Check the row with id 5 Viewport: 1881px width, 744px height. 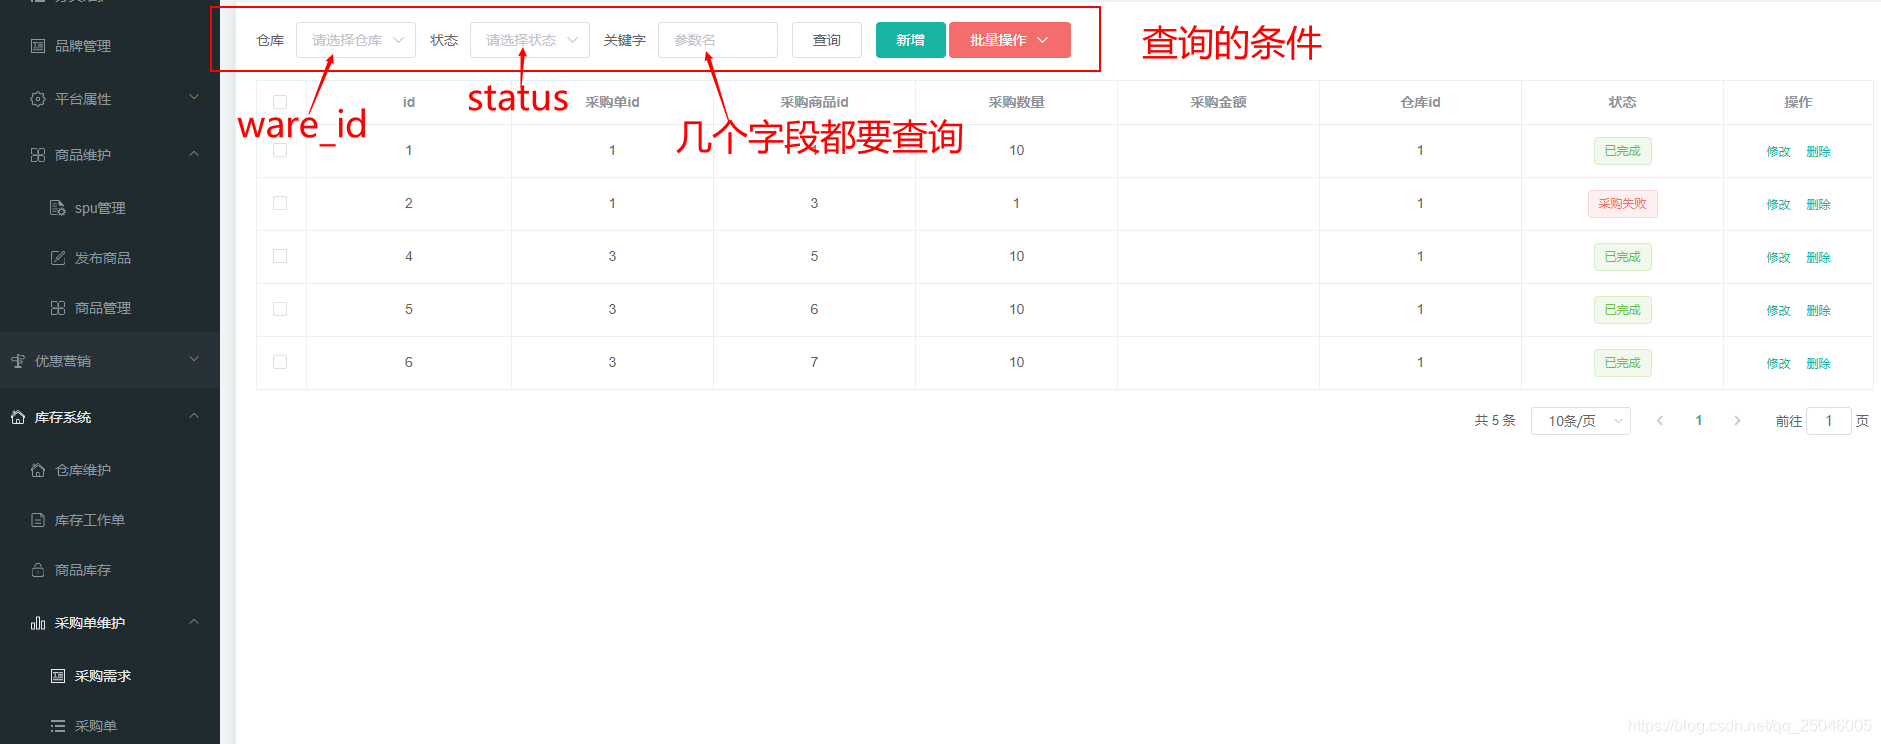280,309
